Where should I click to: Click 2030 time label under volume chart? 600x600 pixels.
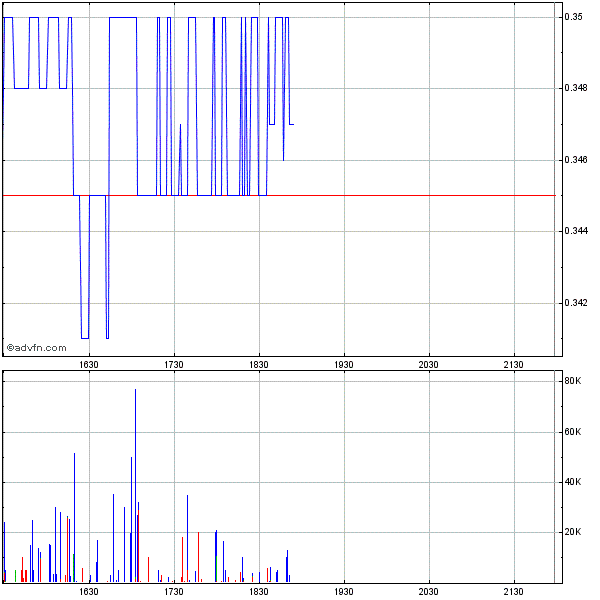[428, 592]
